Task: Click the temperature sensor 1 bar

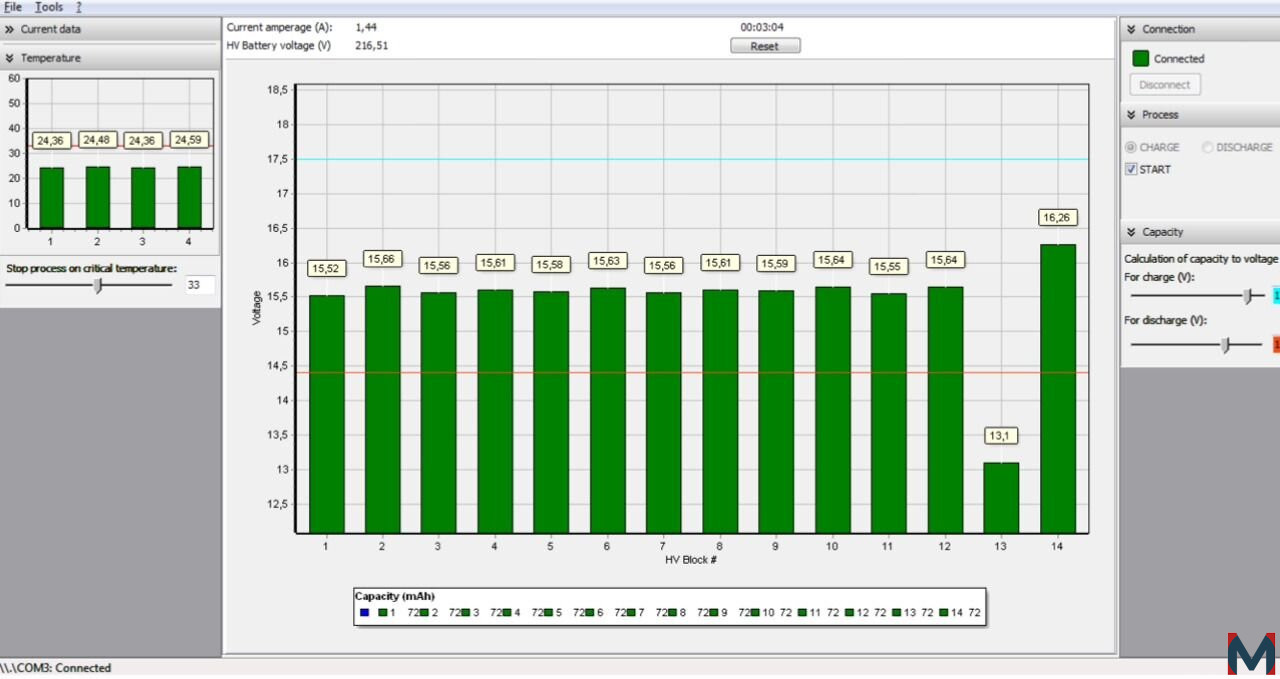Action: click(x=51, y=198)
